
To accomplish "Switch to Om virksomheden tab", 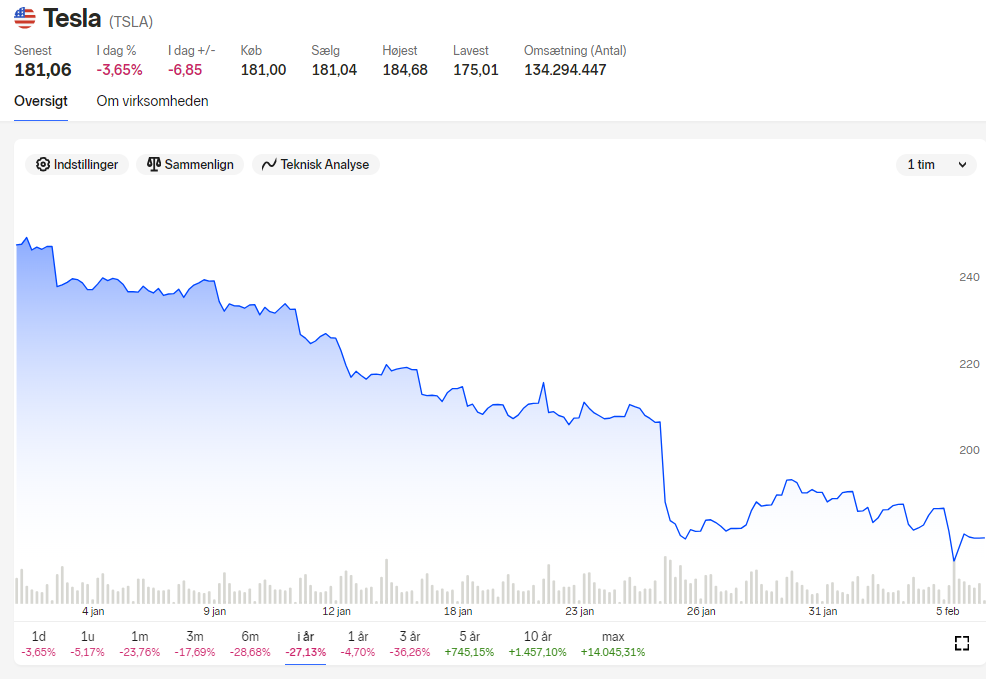I will click(x=152, y=101).
